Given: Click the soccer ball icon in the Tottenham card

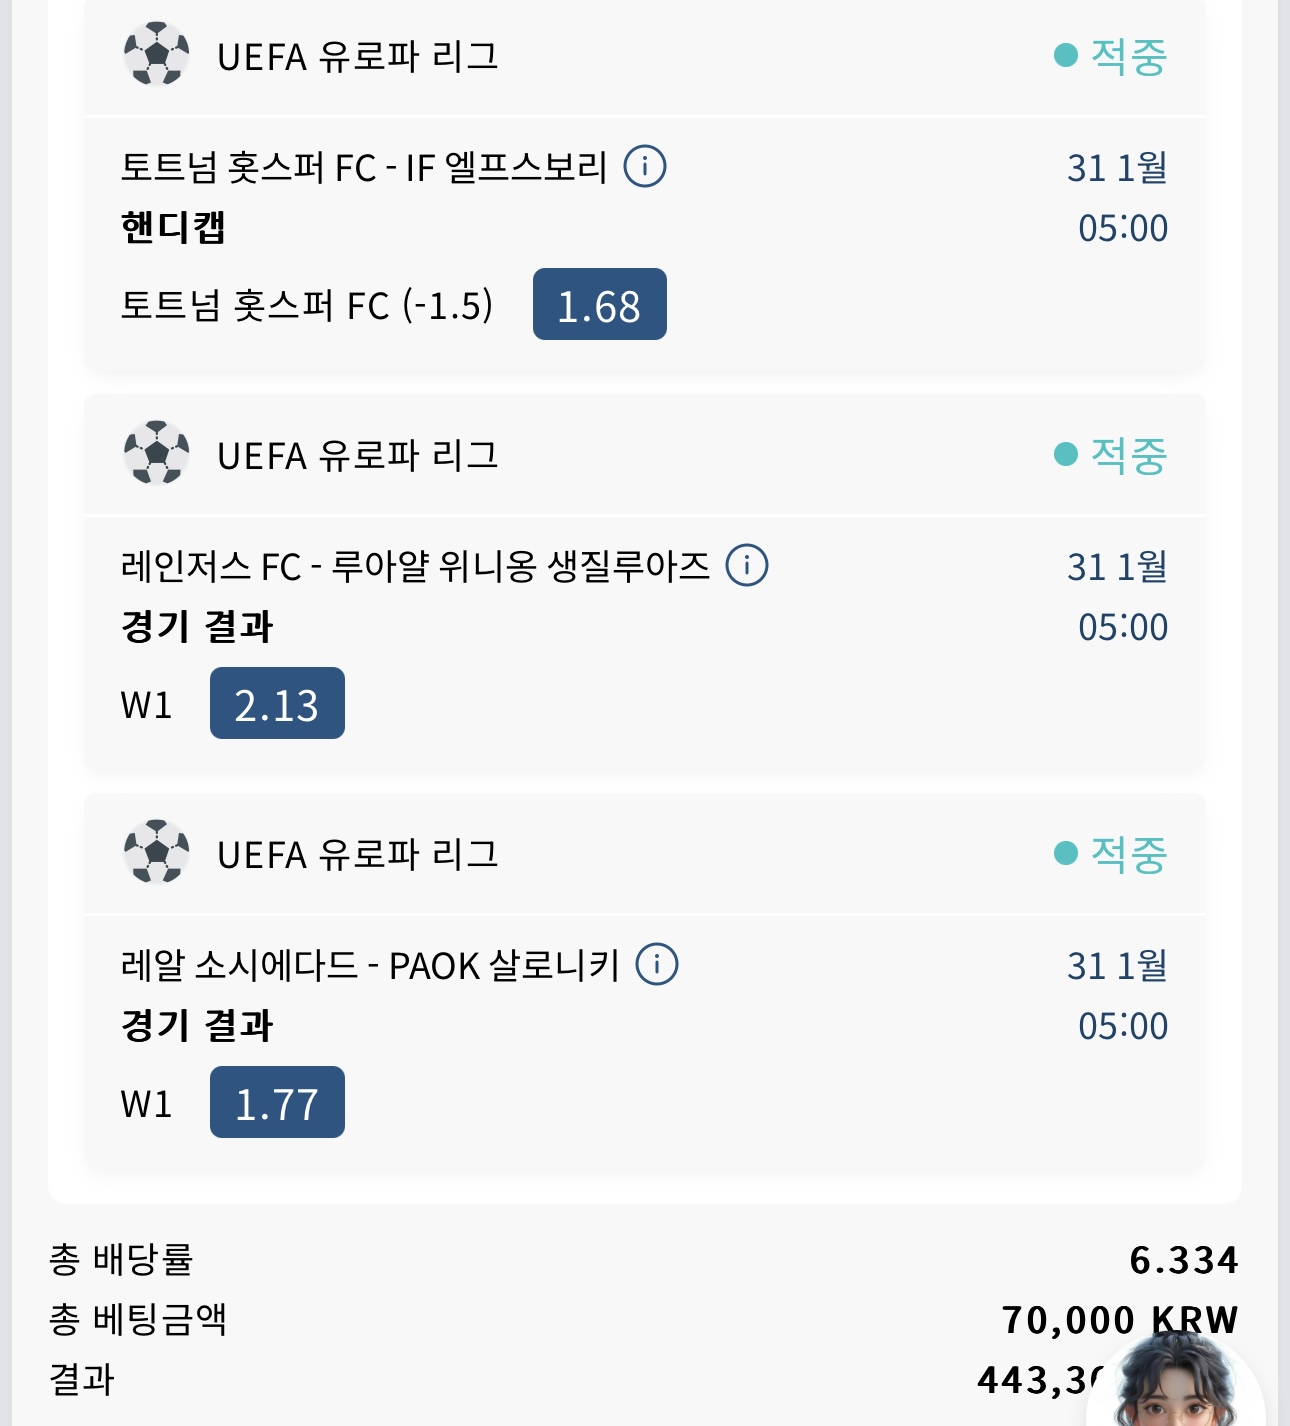Looking at the screenshot, I should pyautogui.click(x=156, y=54).
